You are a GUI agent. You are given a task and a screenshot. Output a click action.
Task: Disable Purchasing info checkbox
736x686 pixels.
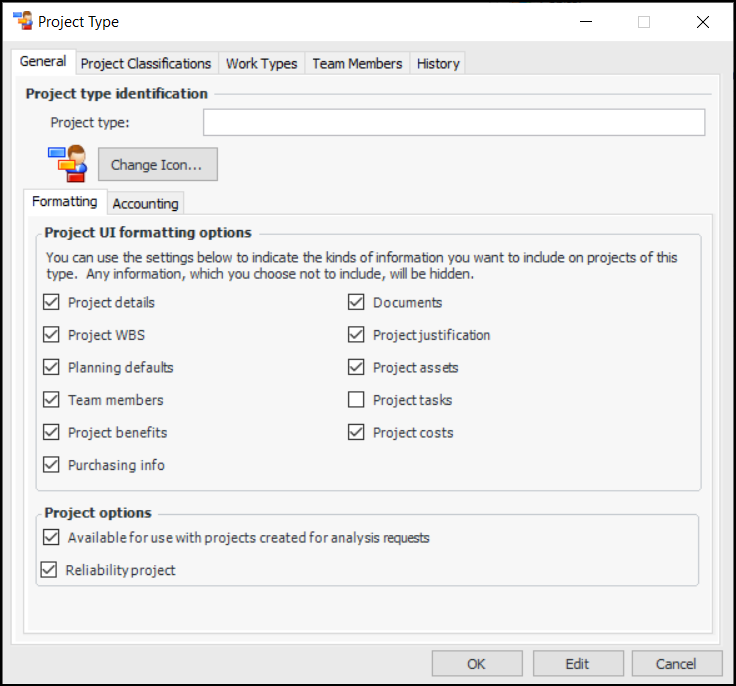pos(52,465)
